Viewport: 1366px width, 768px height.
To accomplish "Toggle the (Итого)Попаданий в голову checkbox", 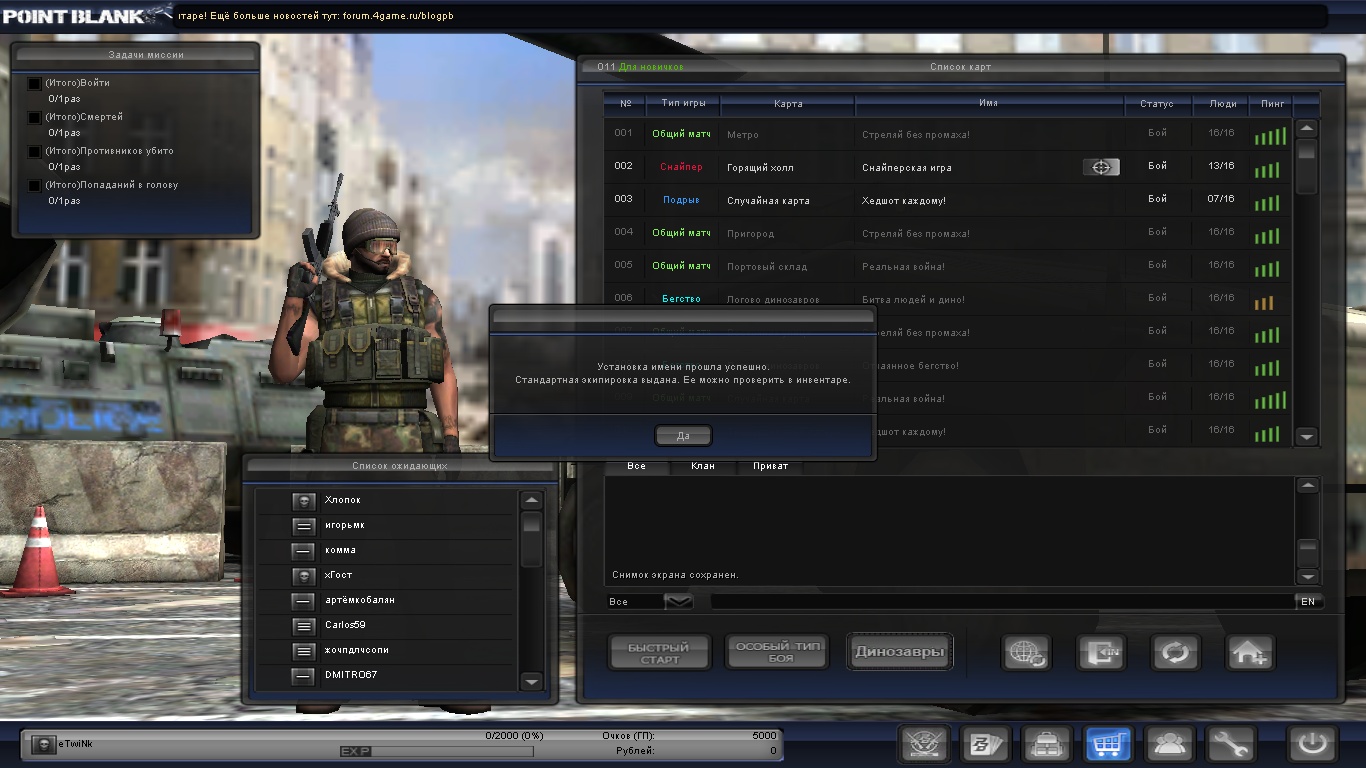I will pyautogui.click(x=35, y=186).
